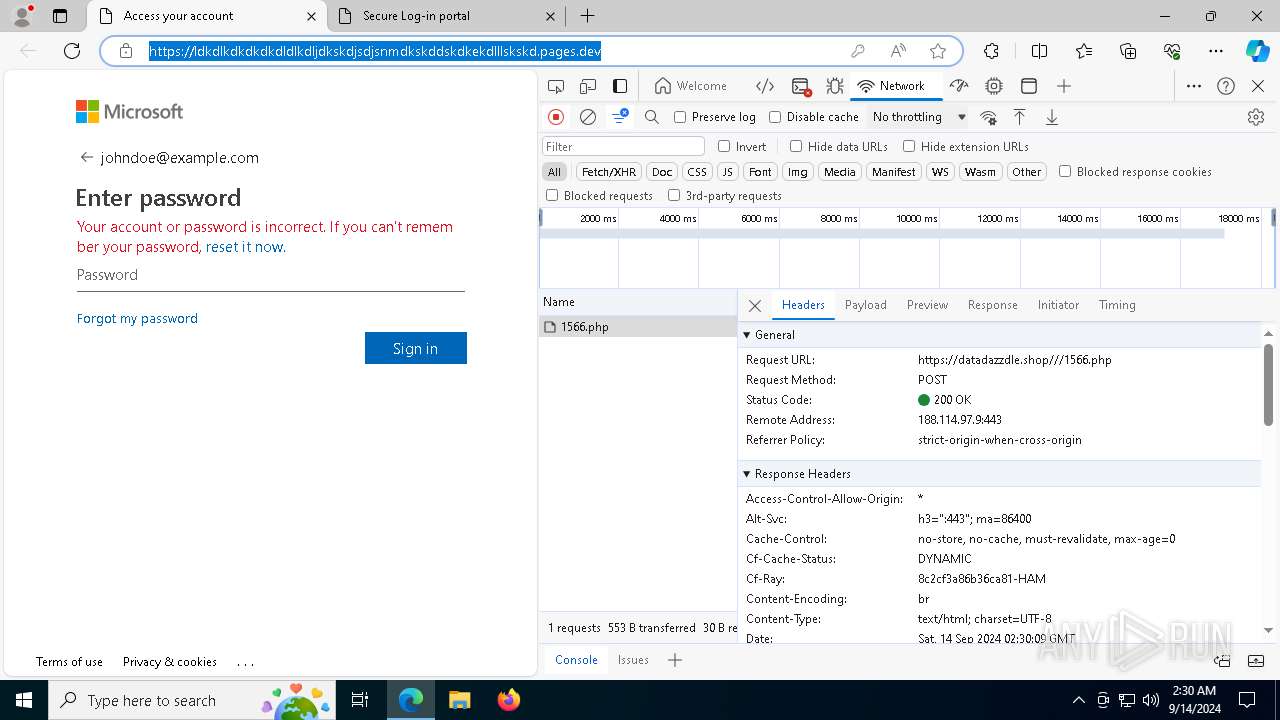
Task: Toggle the network filter bar icon
Action: pyautogui.click(x=620, y=117)
